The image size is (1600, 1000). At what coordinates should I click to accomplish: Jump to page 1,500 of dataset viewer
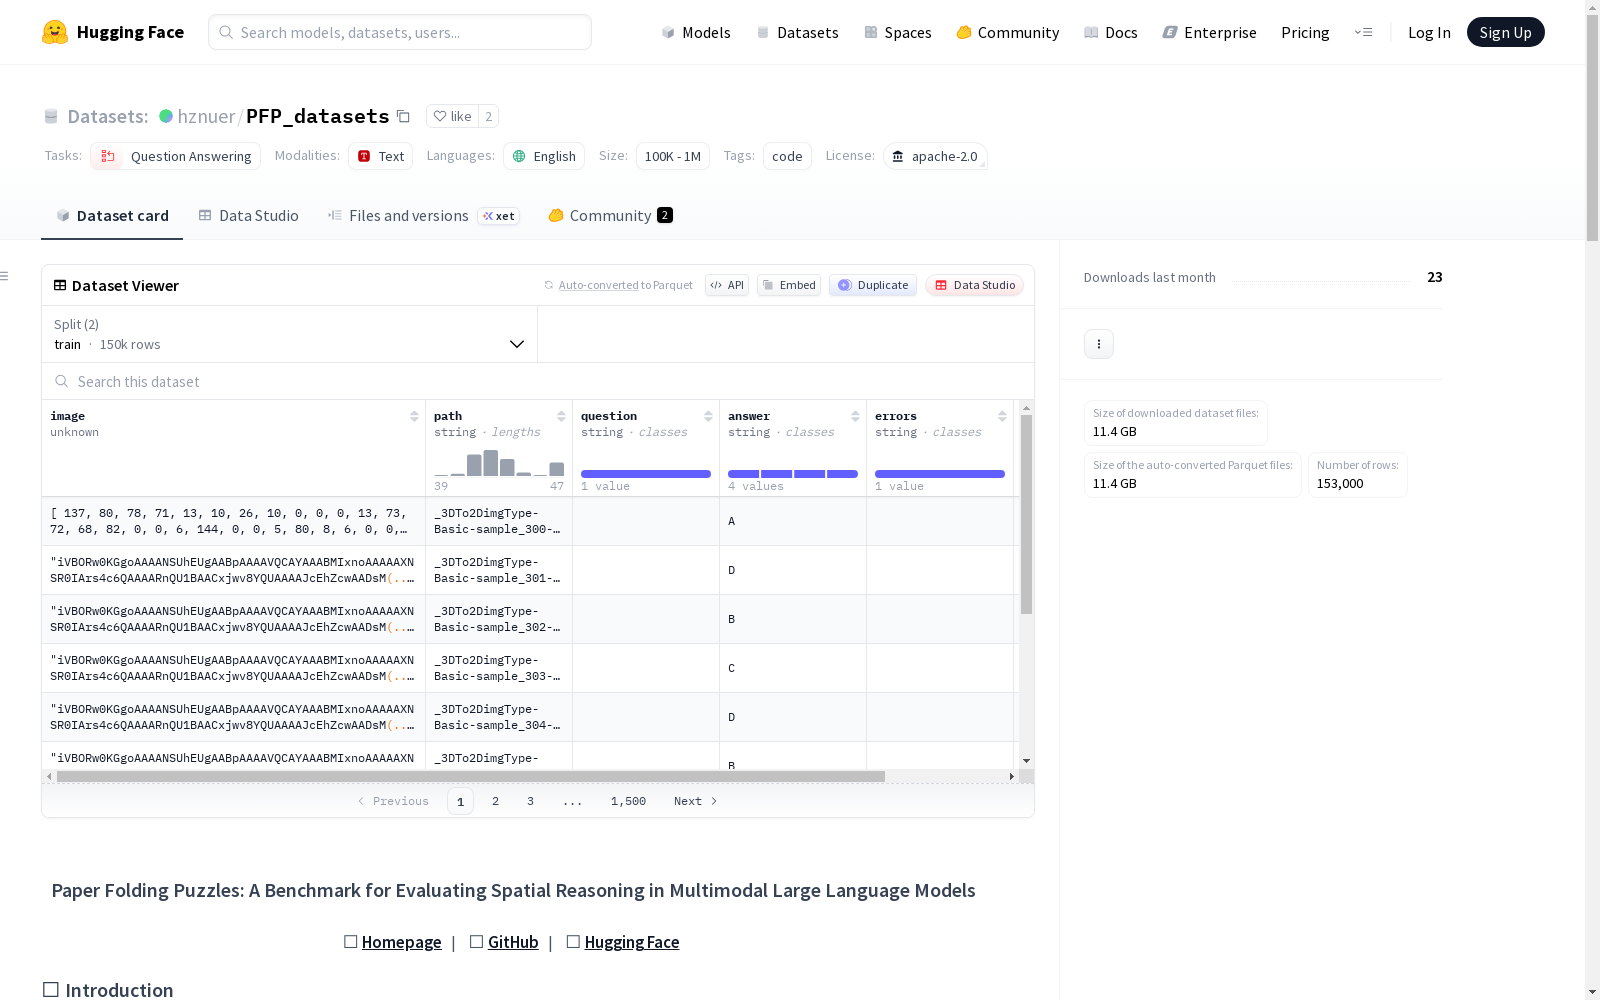pos(628,801)
